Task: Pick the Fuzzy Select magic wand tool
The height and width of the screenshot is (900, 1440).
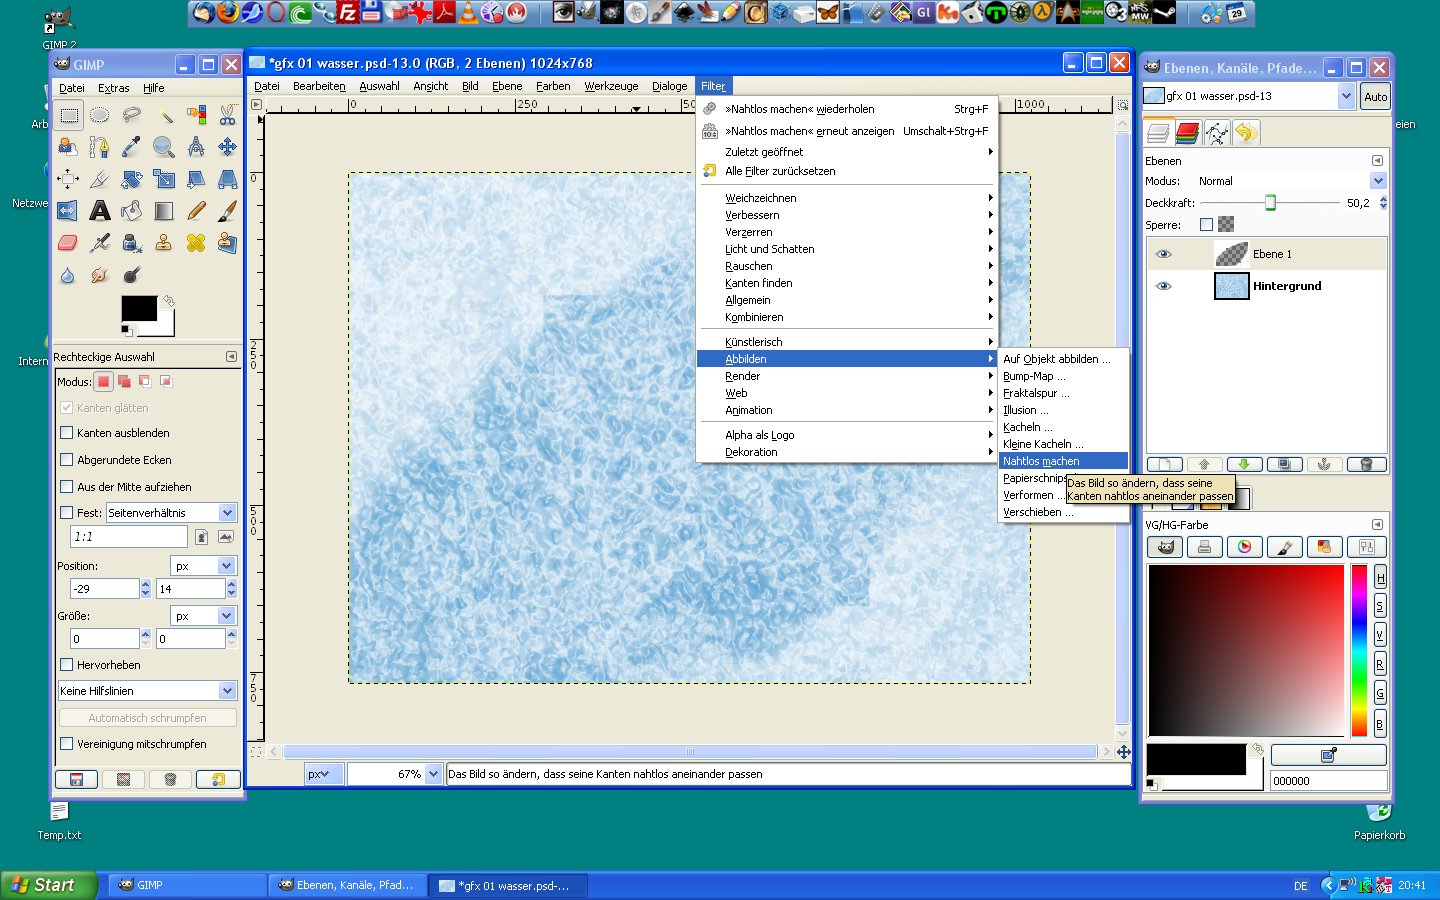Action: click(164, 115)
